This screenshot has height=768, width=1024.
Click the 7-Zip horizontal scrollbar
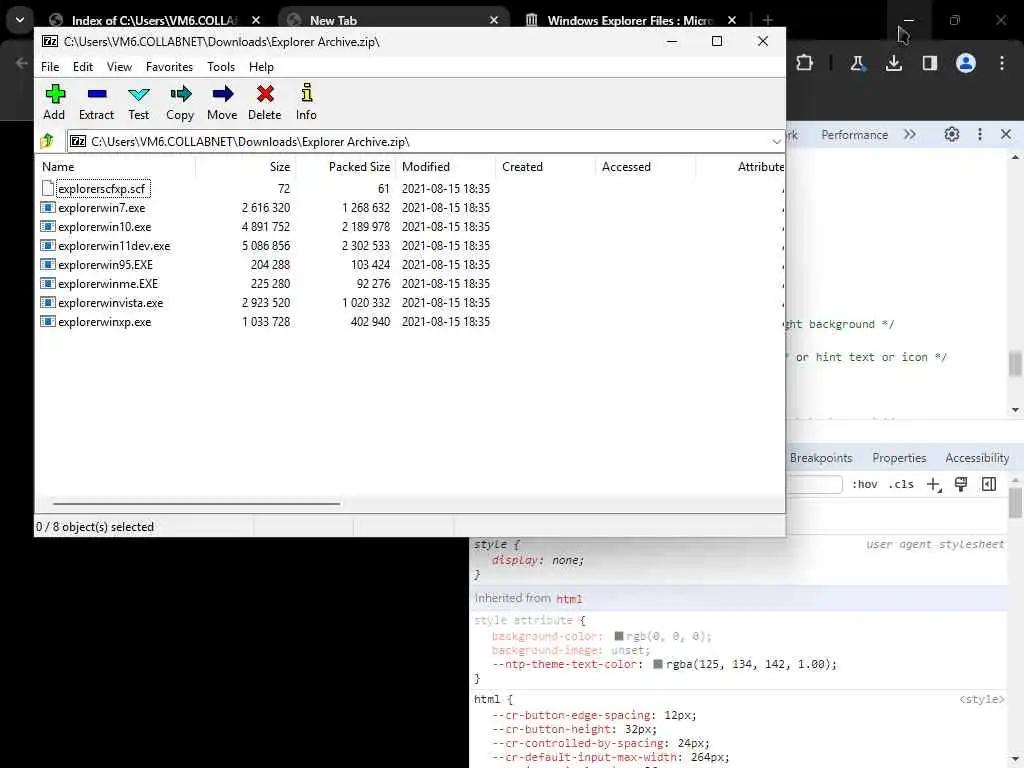coord(196,504)
